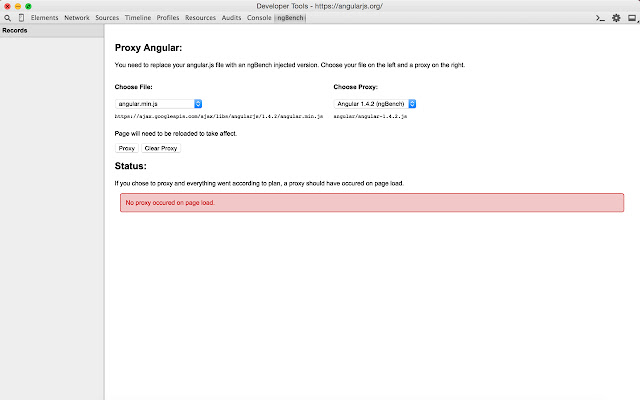This screenshot has width=640, height=400.
Task: Open the Choose File dropdown
Action: tap(159, 103)
